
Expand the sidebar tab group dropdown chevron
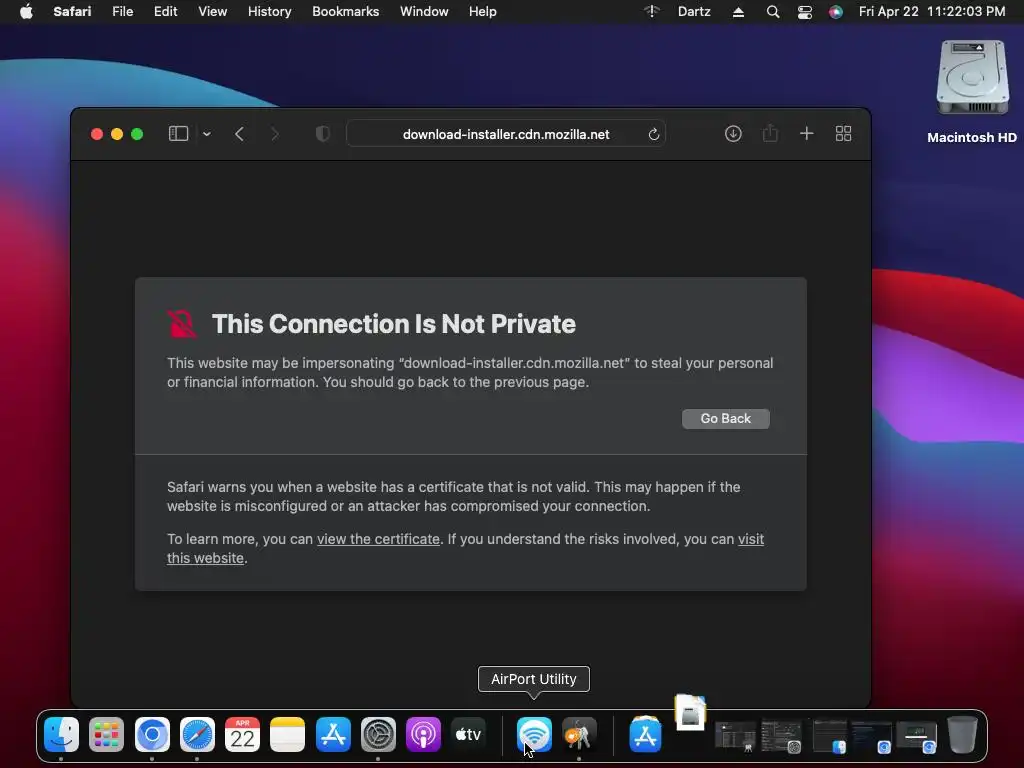207,134
